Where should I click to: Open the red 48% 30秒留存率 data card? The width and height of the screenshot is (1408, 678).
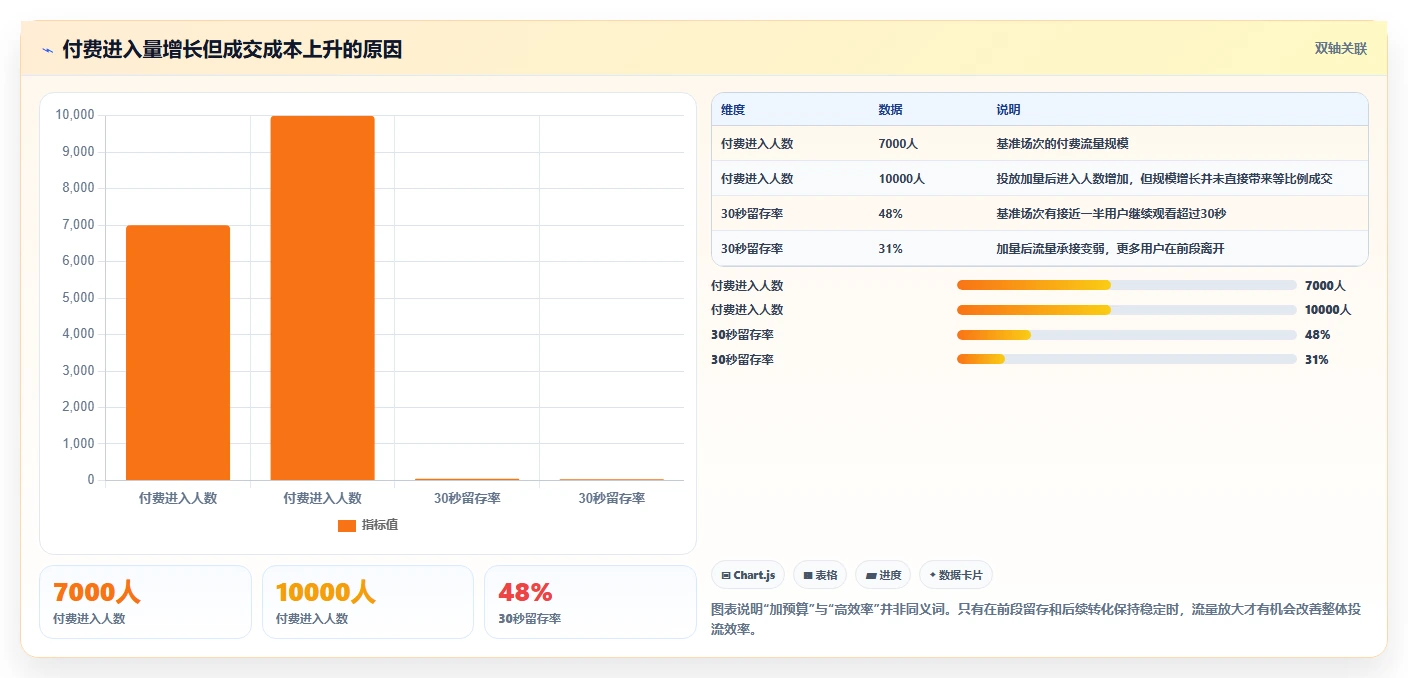590,602
